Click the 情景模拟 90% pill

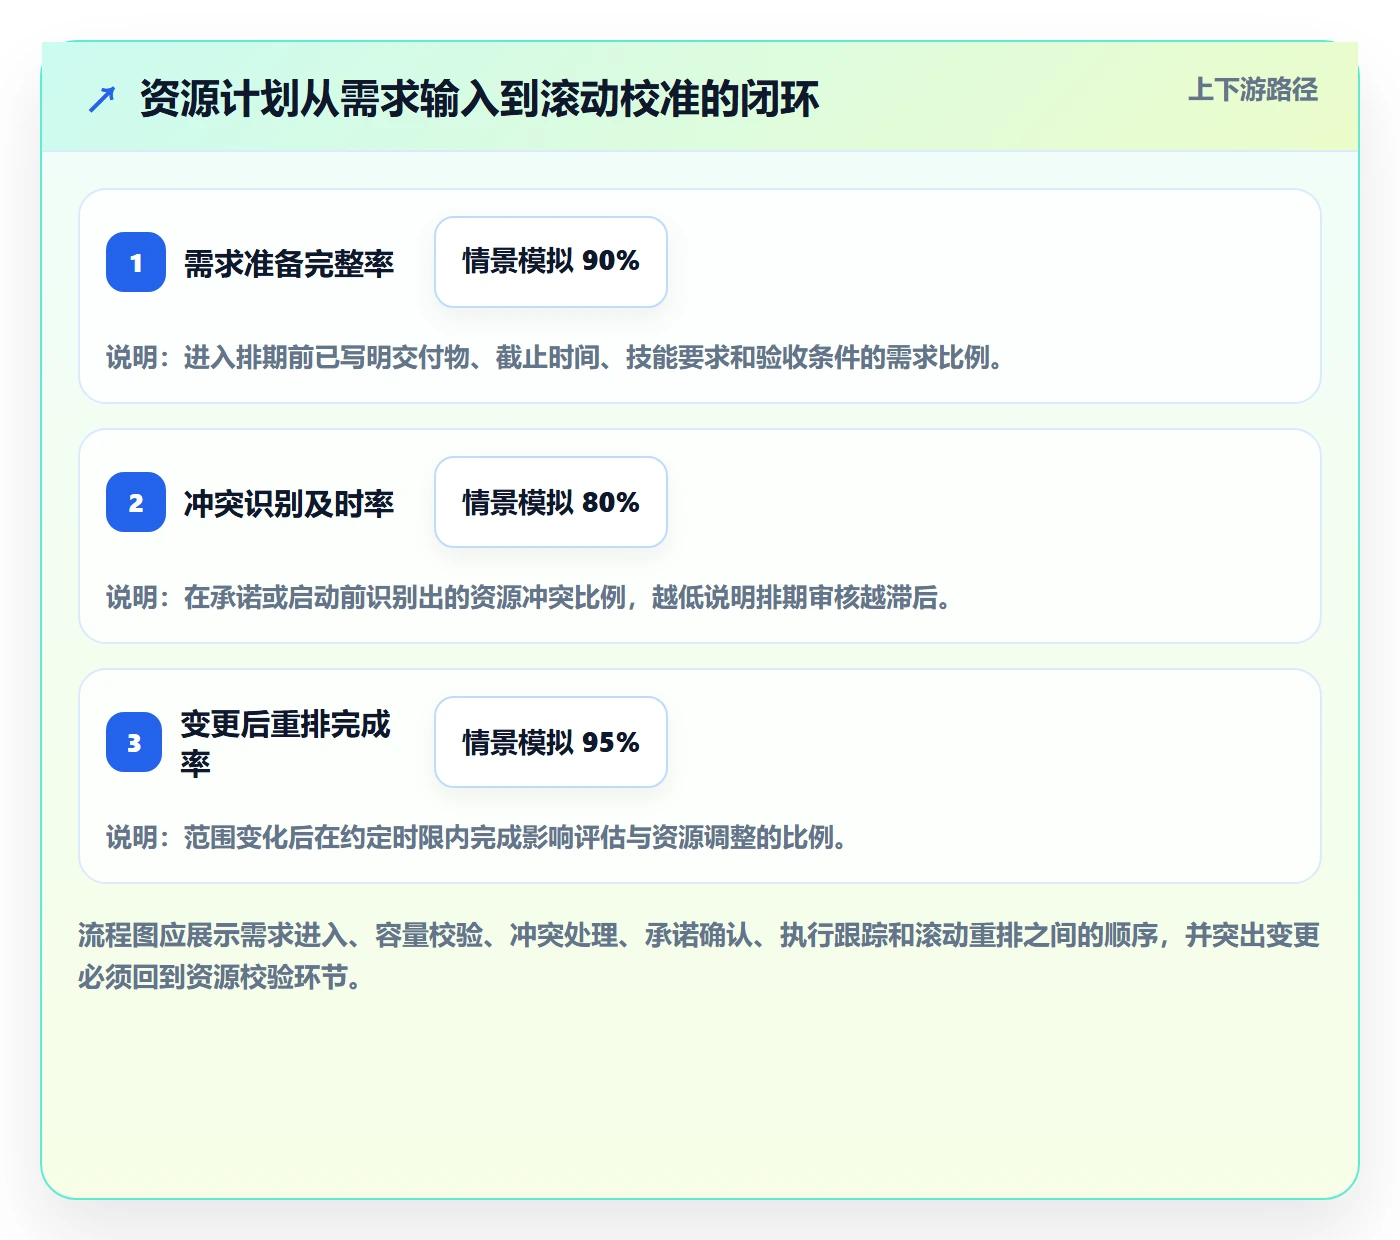coord(551,262)
